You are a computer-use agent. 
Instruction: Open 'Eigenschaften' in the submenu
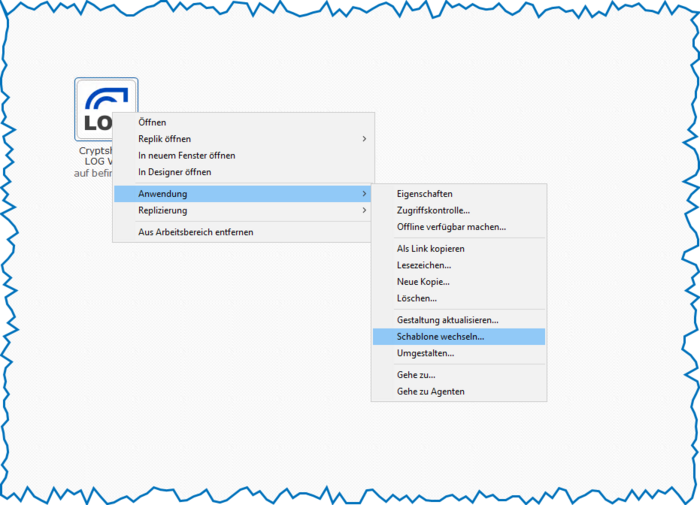425,193
